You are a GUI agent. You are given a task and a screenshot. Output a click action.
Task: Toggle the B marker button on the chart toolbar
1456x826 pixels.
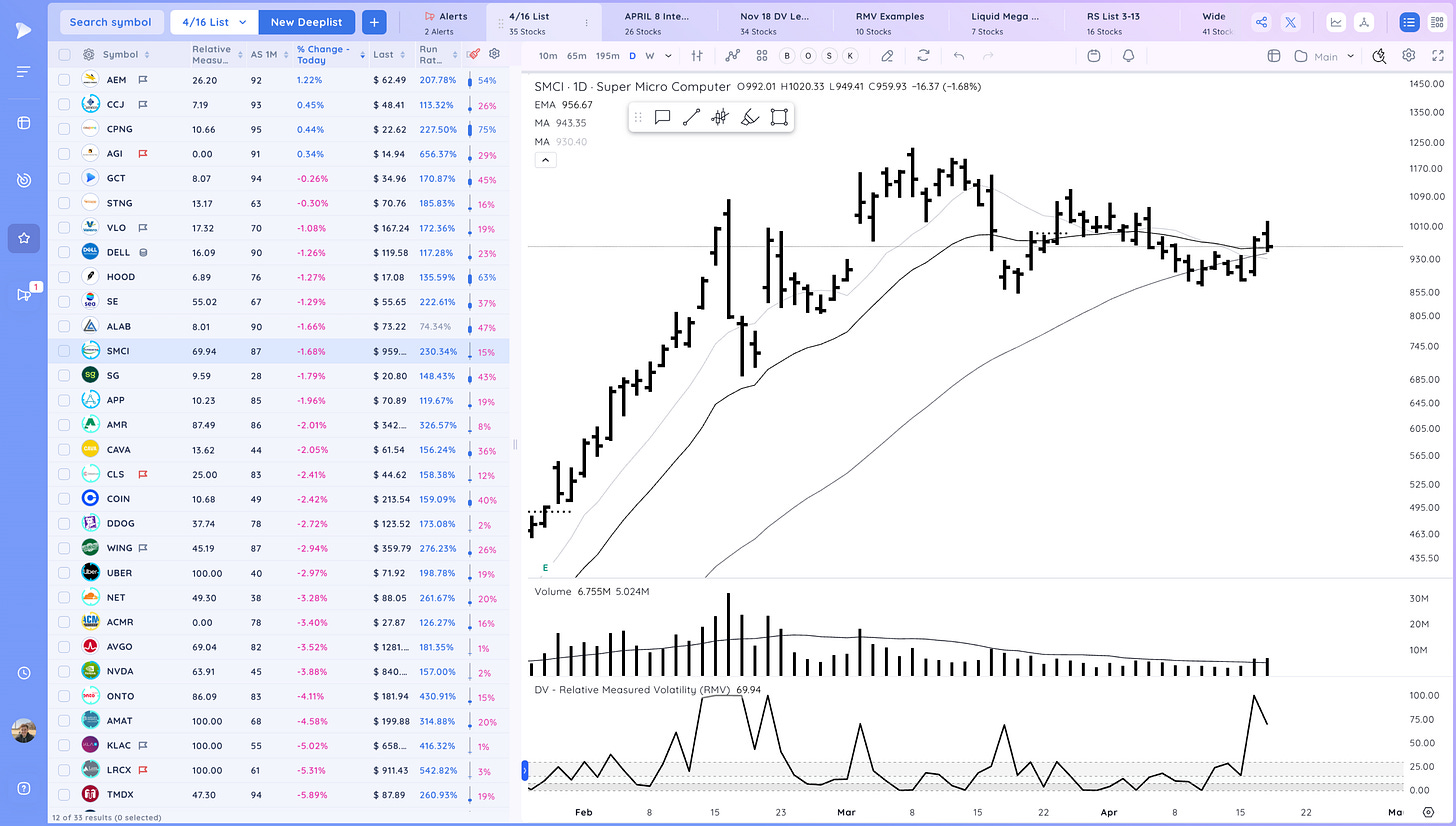(x=786, y=56)
